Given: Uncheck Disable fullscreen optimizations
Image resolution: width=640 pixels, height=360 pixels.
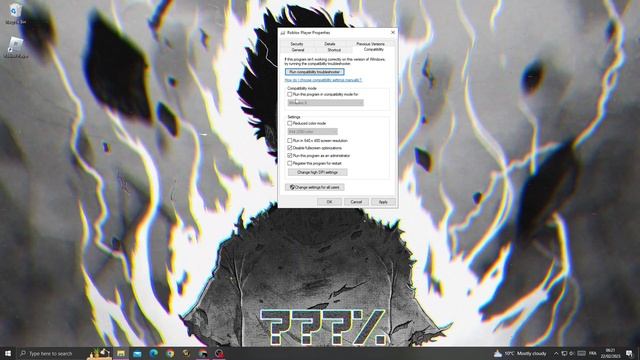Looking at the screenshot, I should (x=290, y=148).
